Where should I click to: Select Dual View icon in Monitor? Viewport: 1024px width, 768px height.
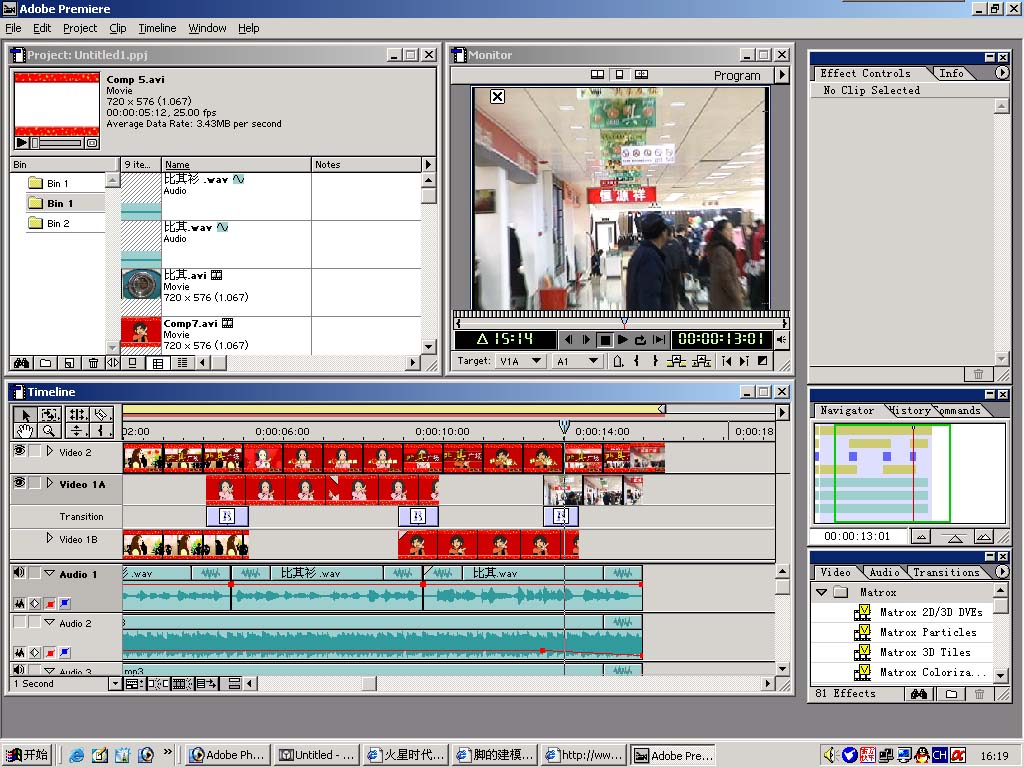[x=597, y=74]
